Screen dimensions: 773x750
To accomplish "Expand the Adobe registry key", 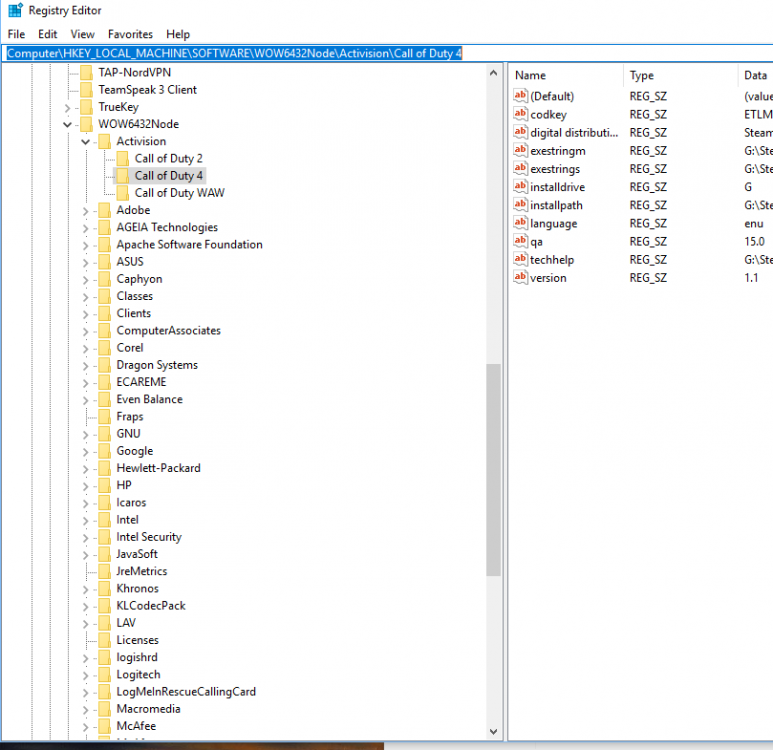I will point(85,211).
